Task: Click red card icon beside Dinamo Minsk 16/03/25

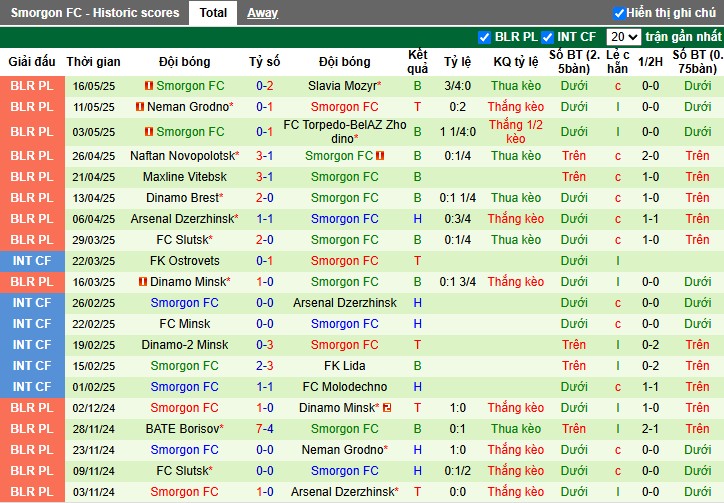Action: pyautogui.click(x=143, y=281)
